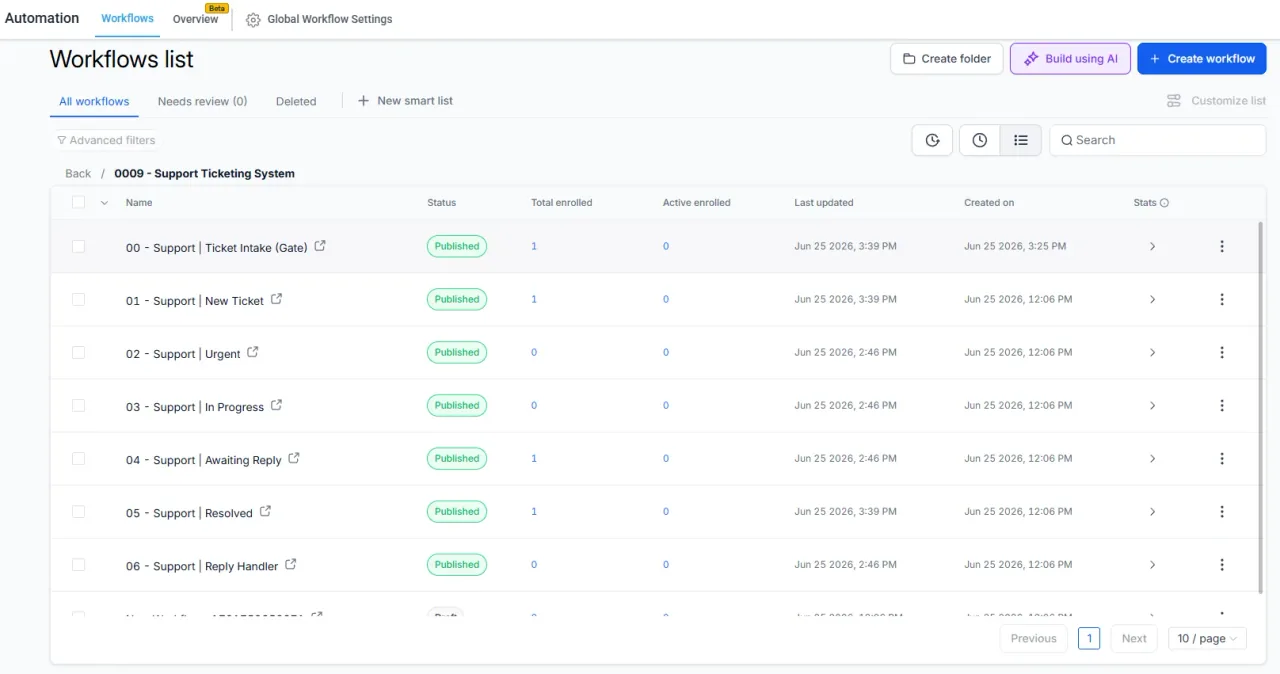
Task: Click the plus icon of New smart list
Action: [363, 101]
